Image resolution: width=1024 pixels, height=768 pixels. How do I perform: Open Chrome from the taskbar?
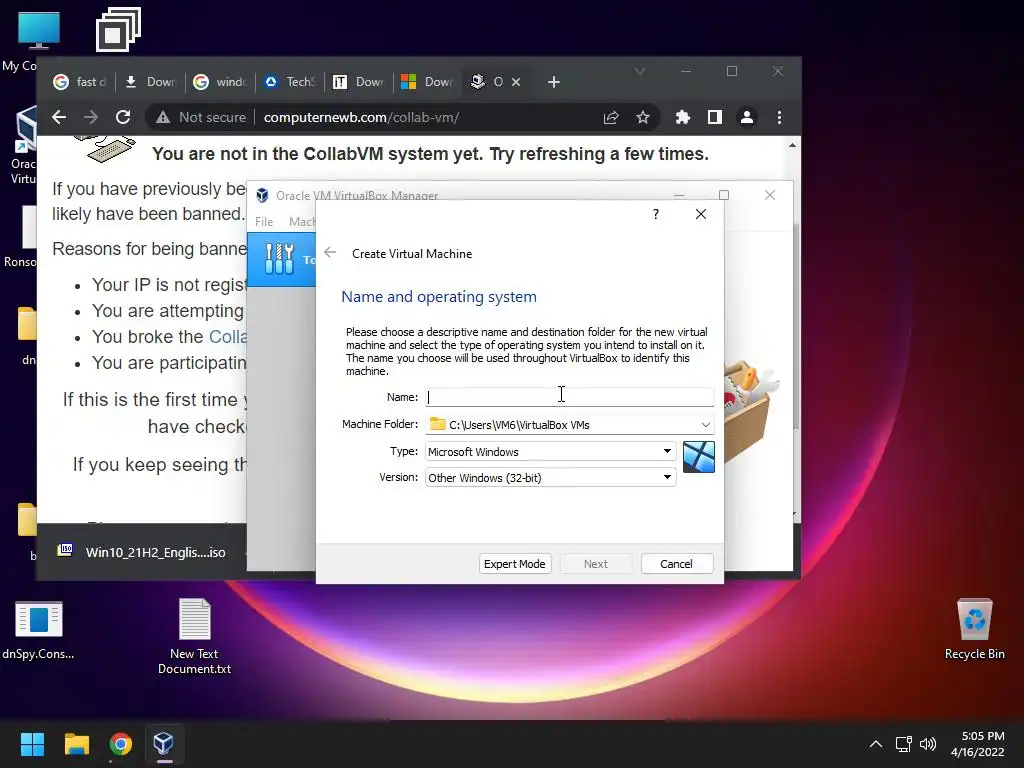121,744
